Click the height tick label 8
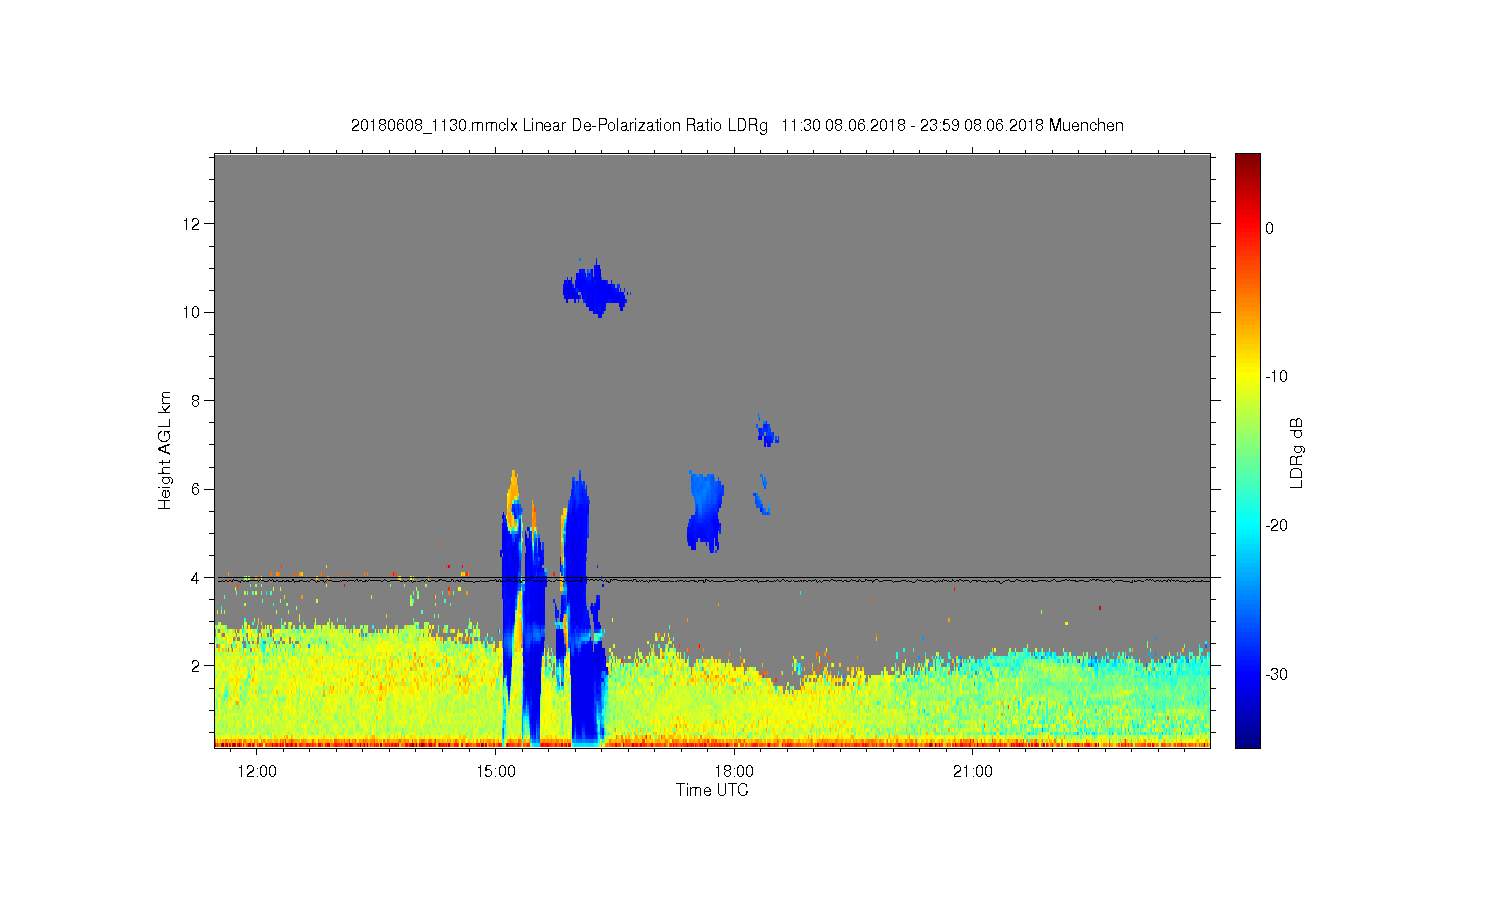1500x900 pixels. (x=197, y=400)
